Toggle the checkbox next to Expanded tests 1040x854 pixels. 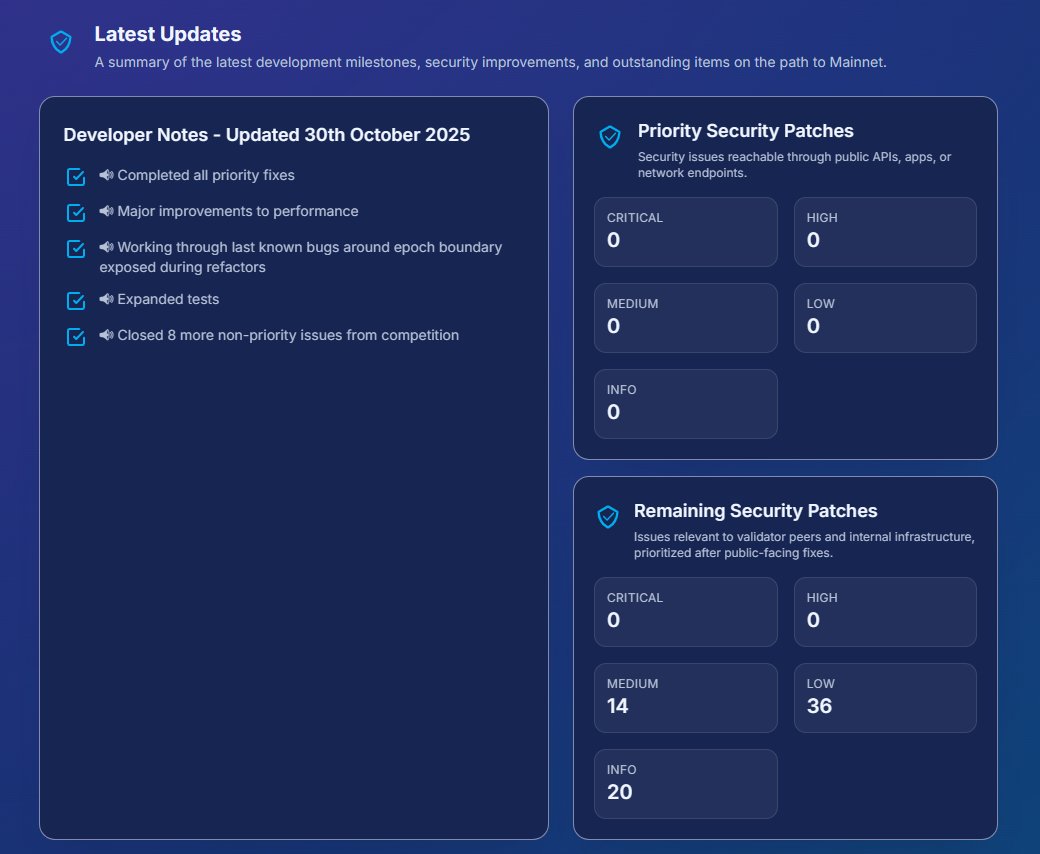click(x=75, y=299)
